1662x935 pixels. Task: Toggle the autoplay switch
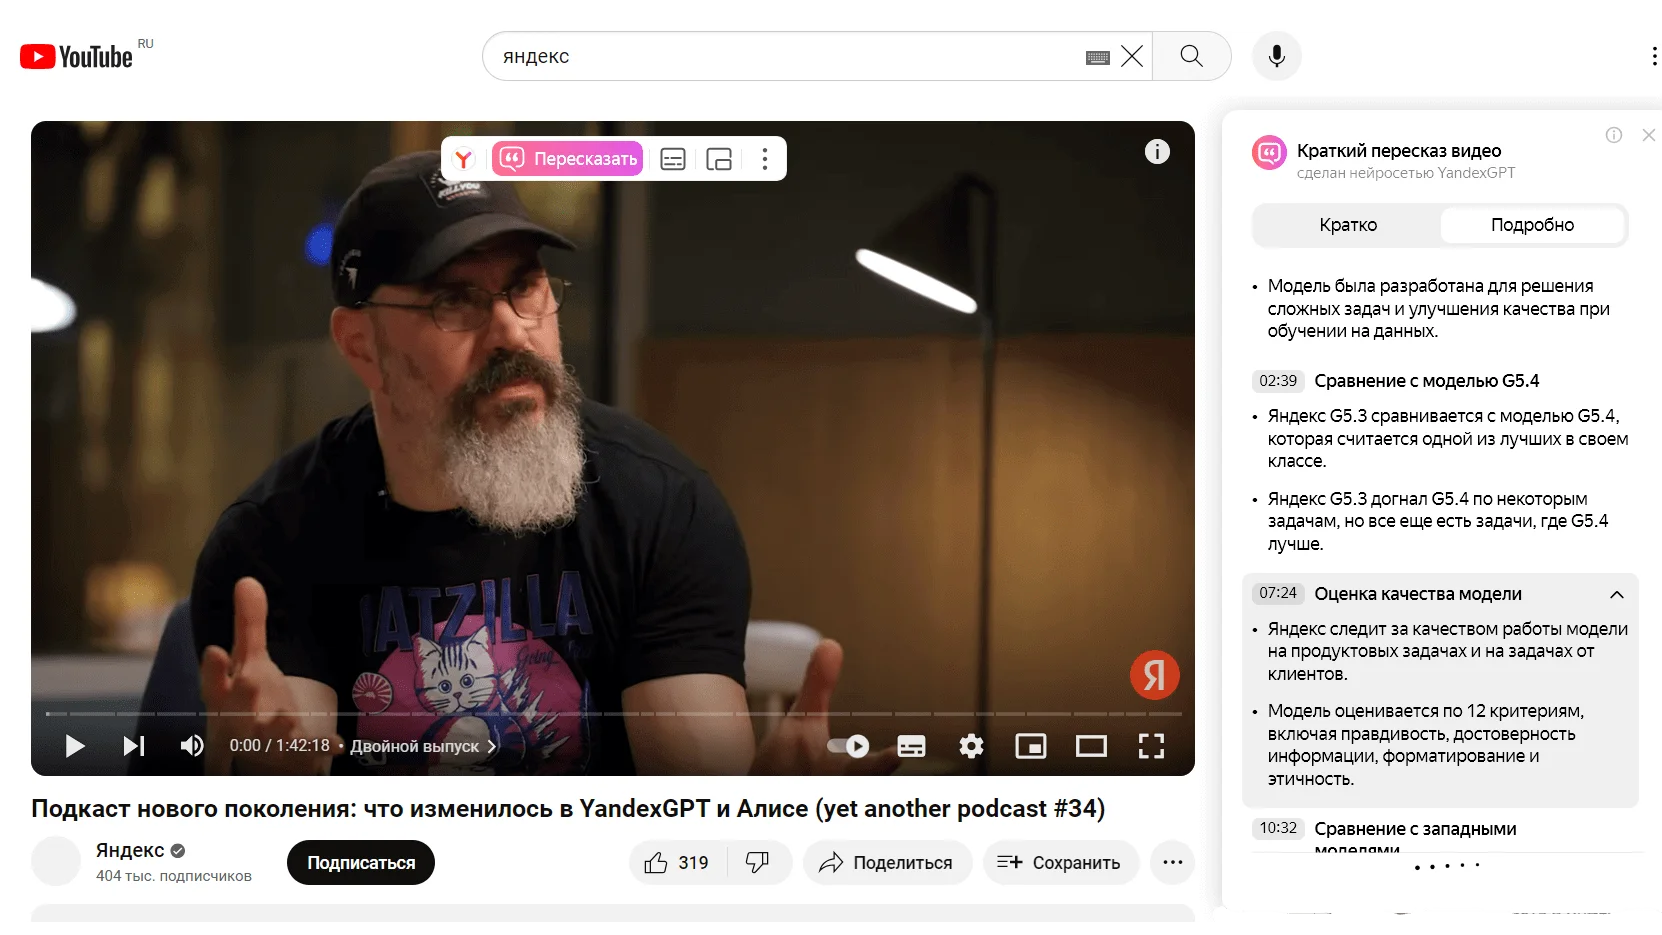[848, 746]
